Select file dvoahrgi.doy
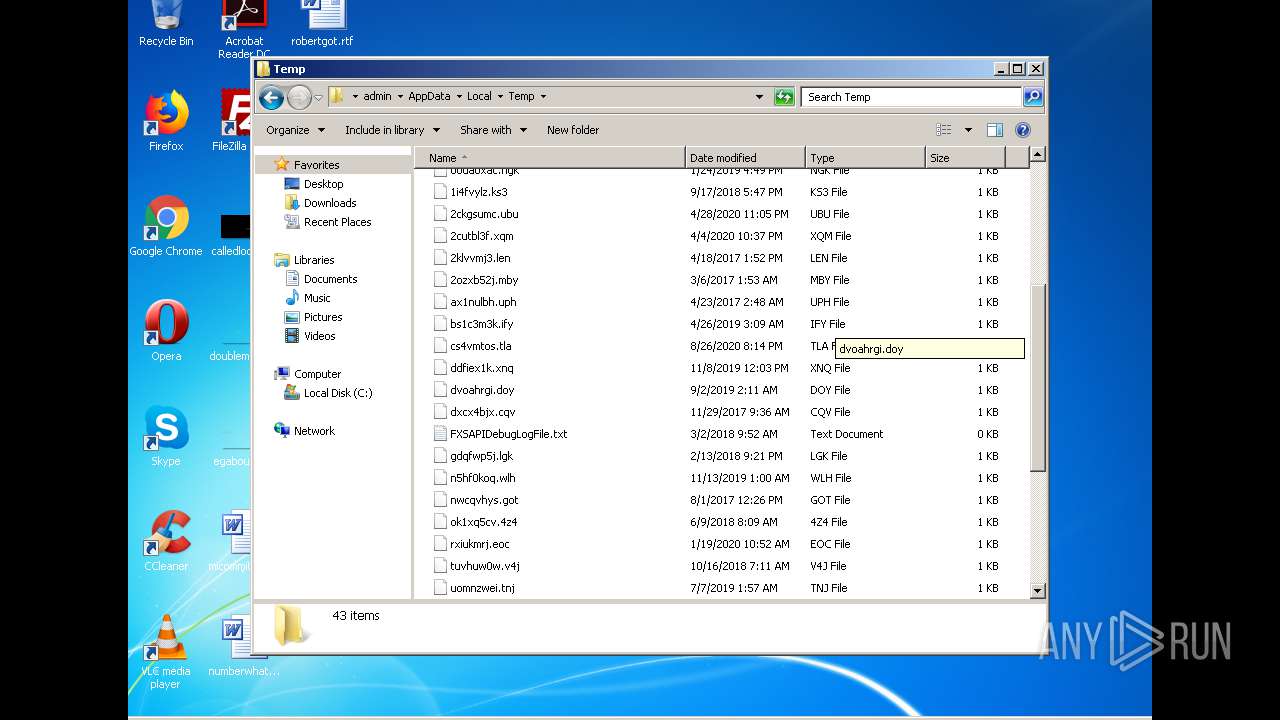The image size is (1280, 720). click(482, 390)
